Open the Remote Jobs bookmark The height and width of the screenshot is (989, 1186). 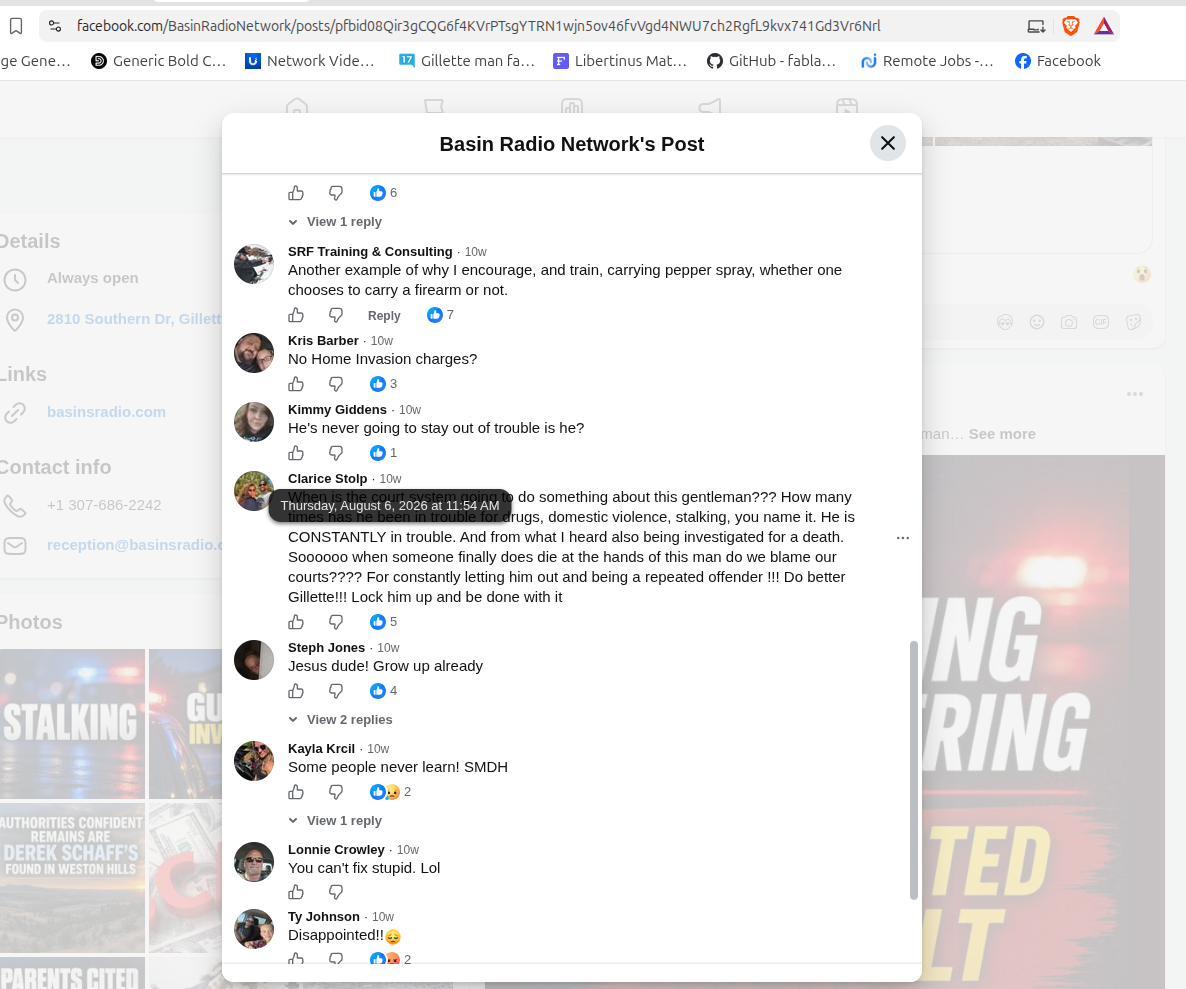(927, 61)
